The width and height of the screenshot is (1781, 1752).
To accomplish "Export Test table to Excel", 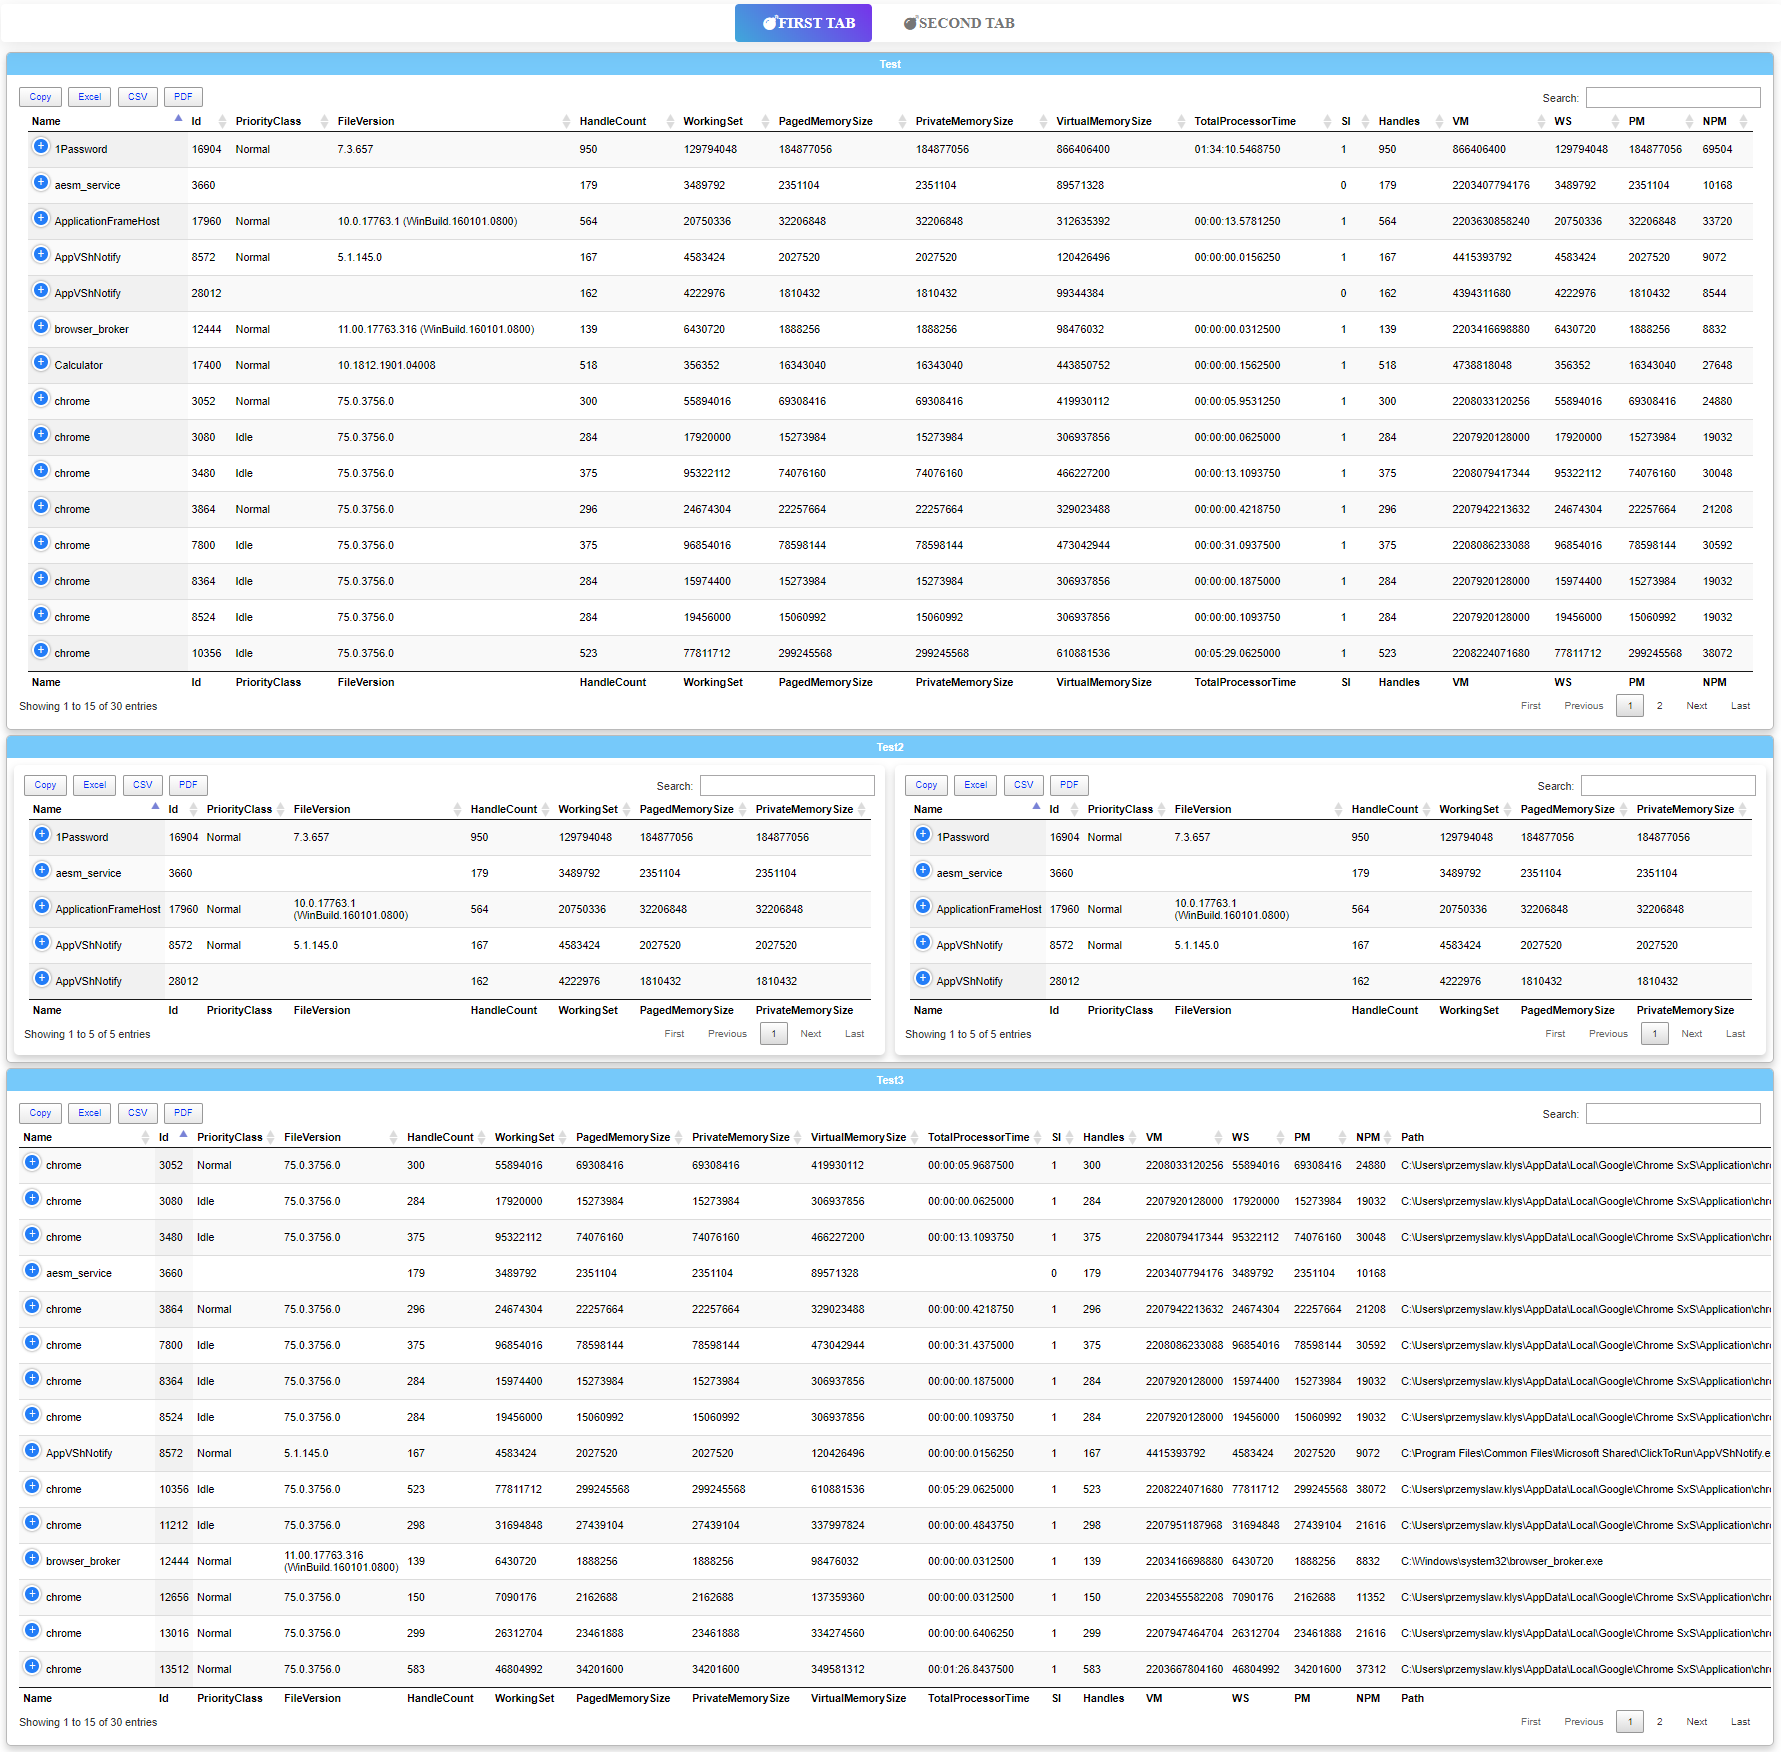I will click(x=90, y=97).
